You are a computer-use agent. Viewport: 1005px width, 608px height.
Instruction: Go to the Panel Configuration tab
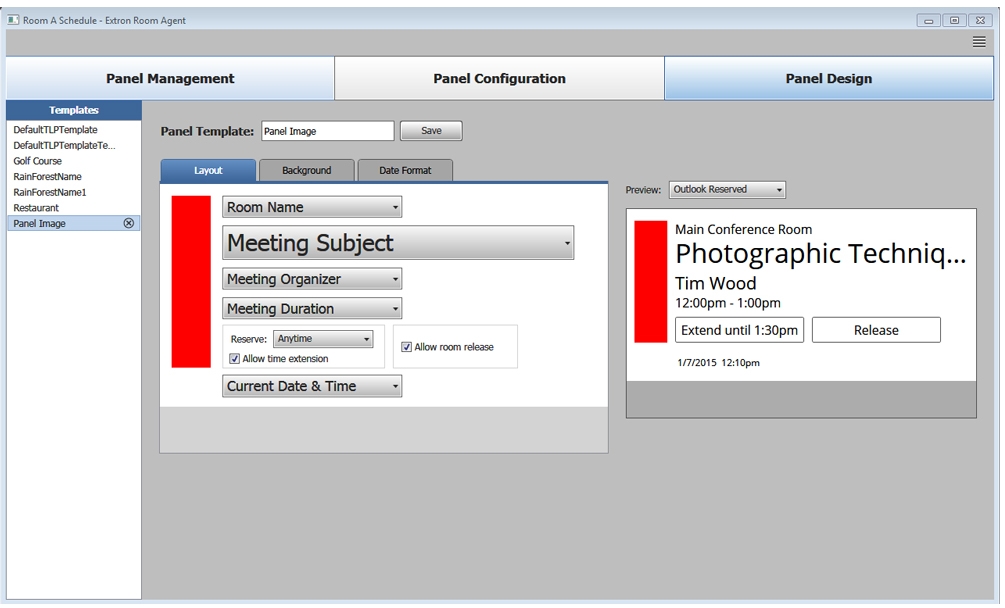(499, 79)
